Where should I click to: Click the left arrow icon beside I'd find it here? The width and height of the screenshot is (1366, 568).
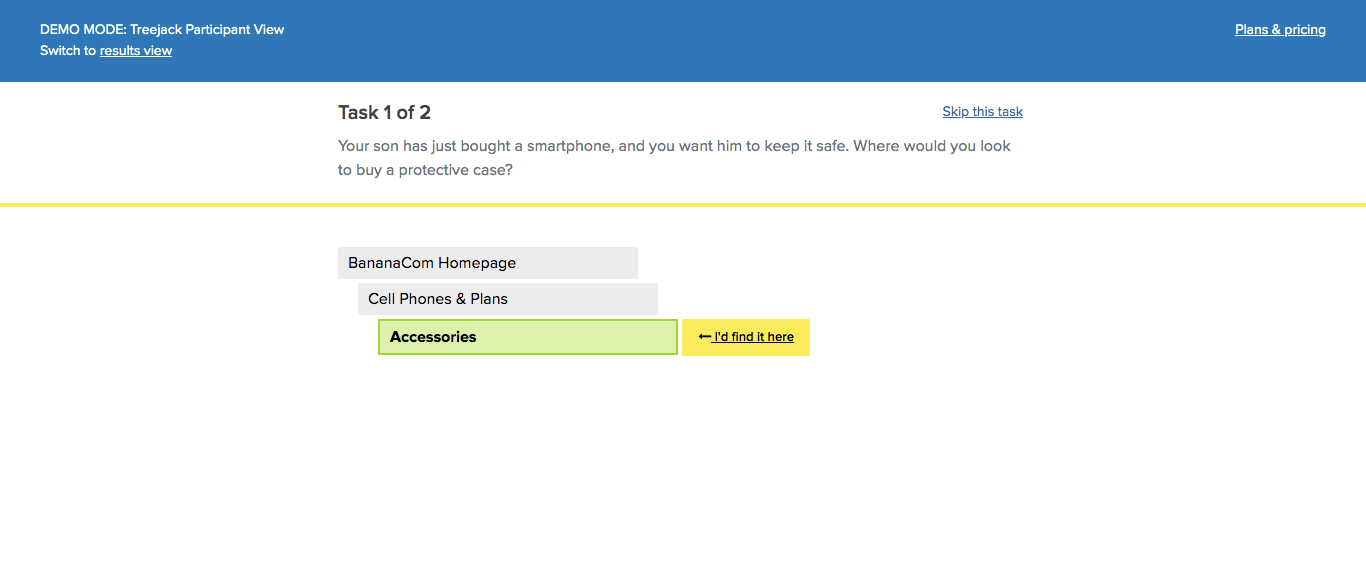point(704,337)
